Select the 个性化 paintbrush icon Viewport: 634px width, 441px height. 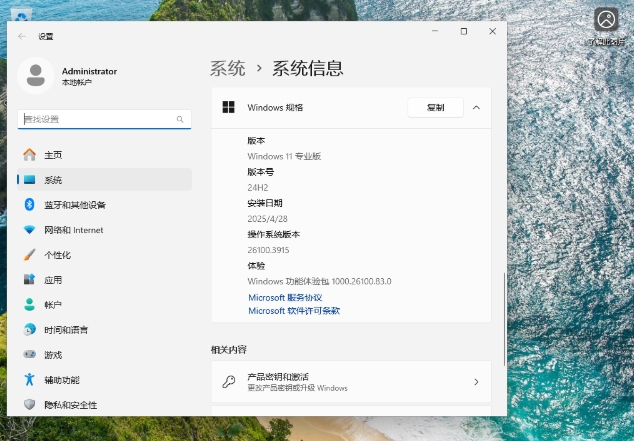[29, 255]
